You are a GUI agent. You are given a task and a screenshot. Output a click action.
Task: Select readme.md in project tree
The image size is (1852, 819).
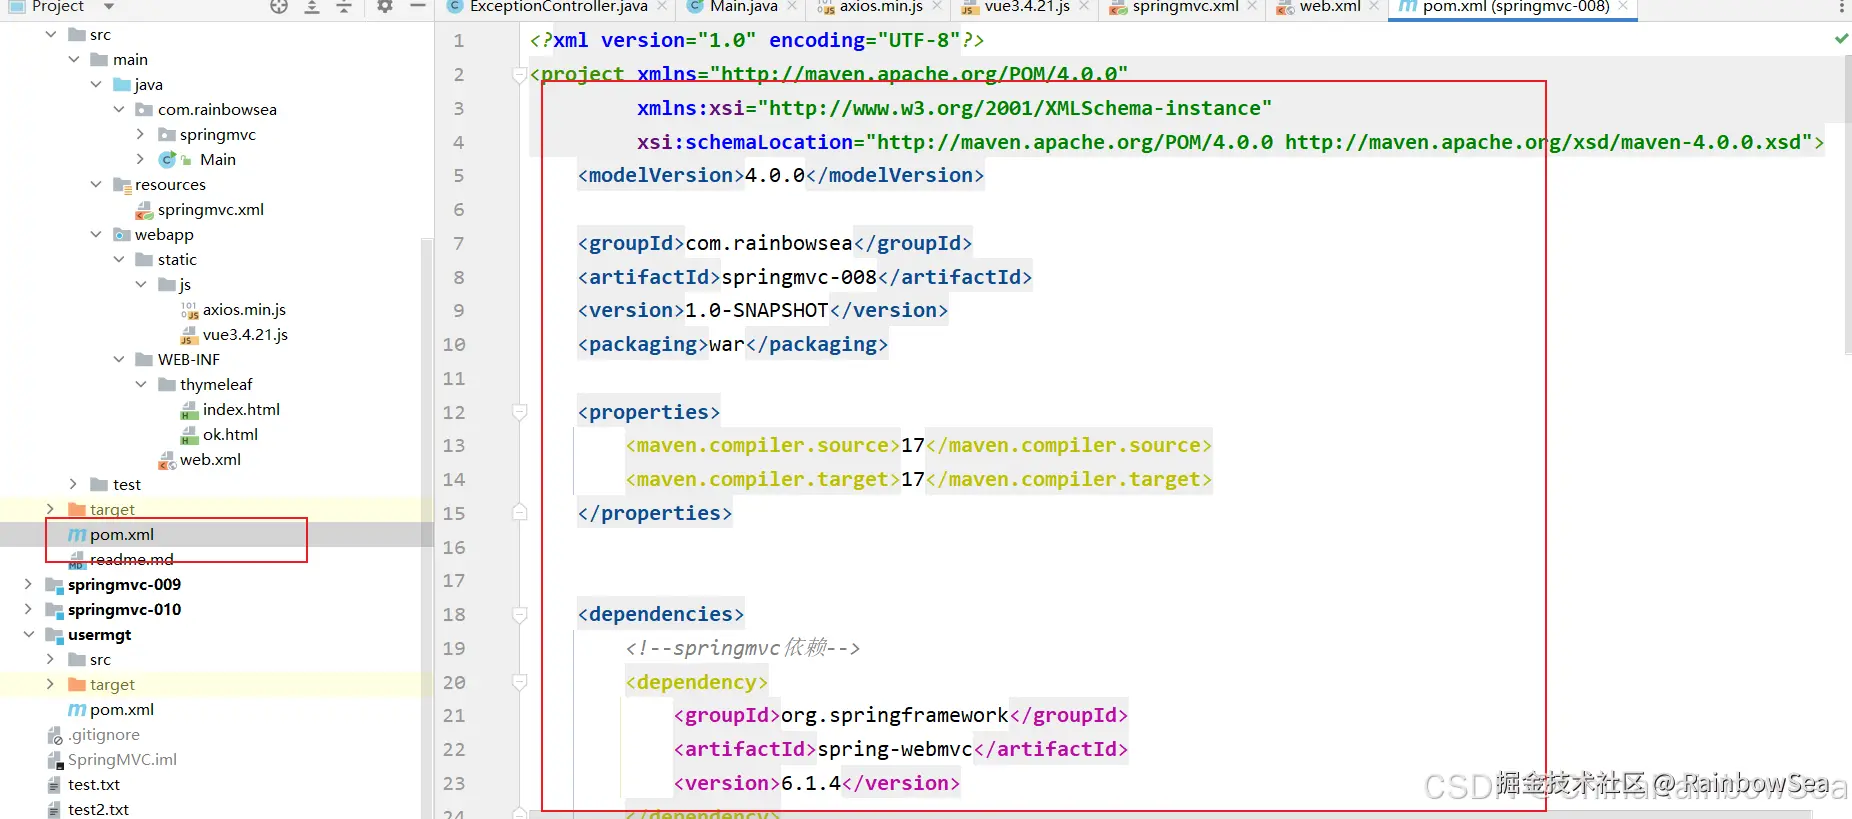(x=131, y=559)
